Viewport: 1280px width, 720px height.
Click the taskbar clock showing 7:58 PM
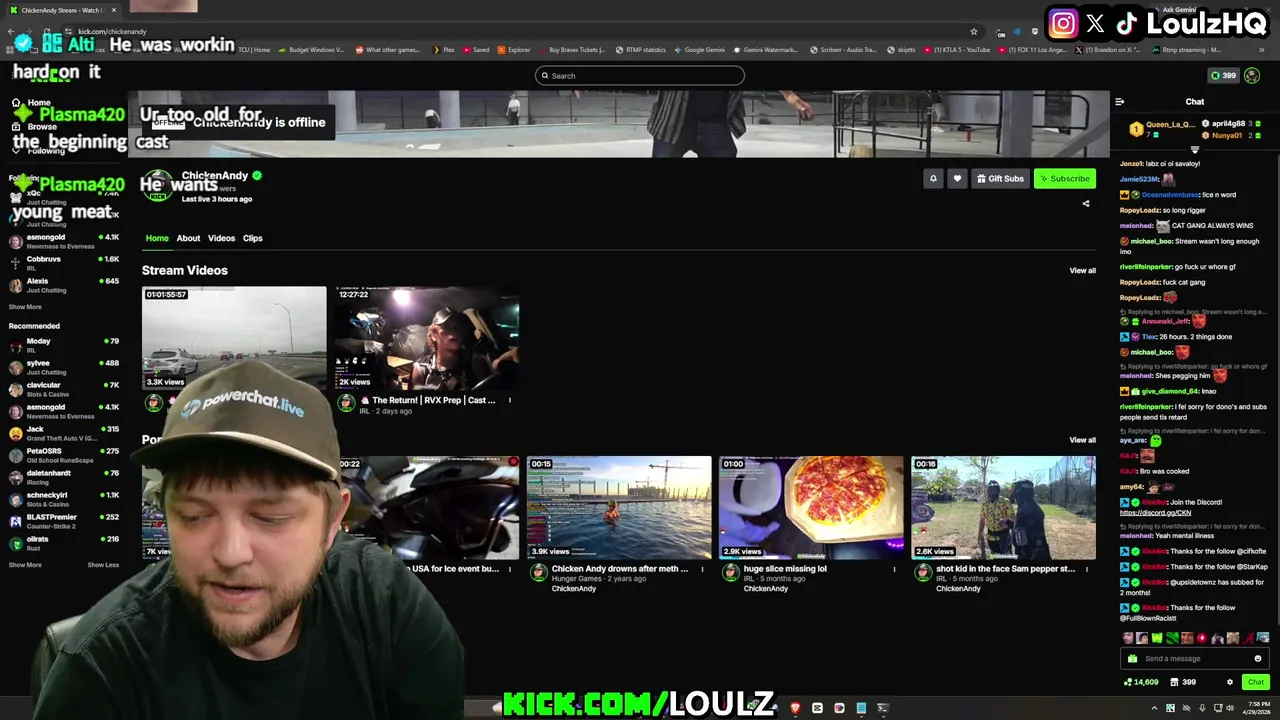pyautogui.click(x=1256, y=708)
